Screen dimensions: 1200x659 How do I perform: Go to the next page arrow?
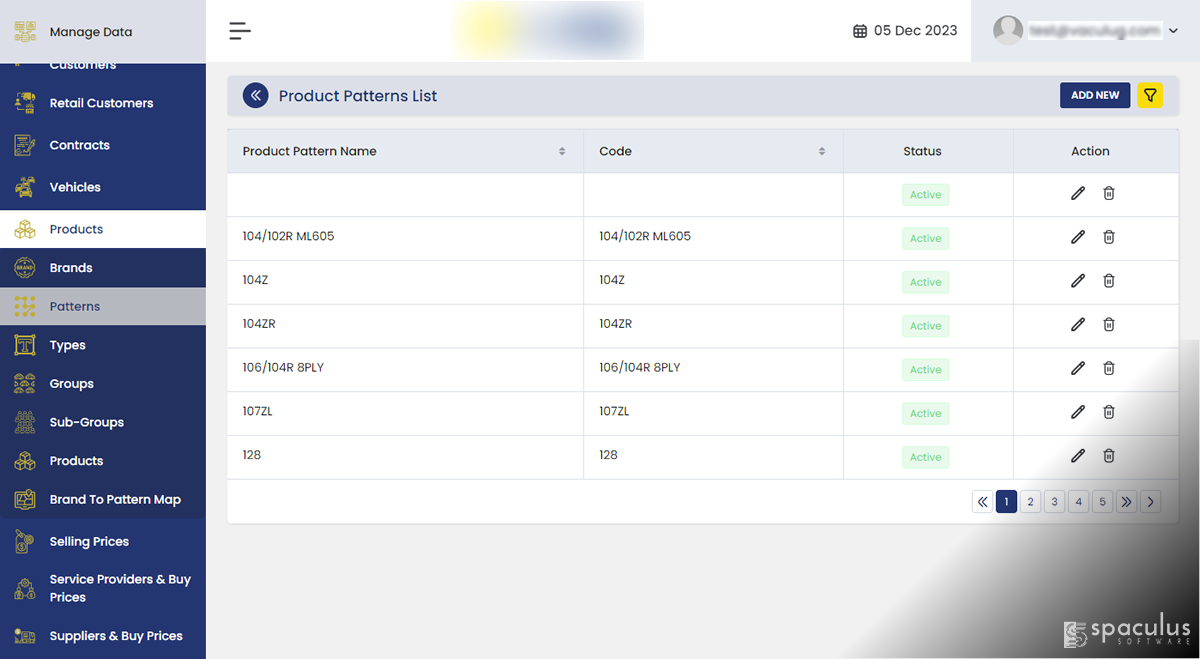click(1150, 502)
